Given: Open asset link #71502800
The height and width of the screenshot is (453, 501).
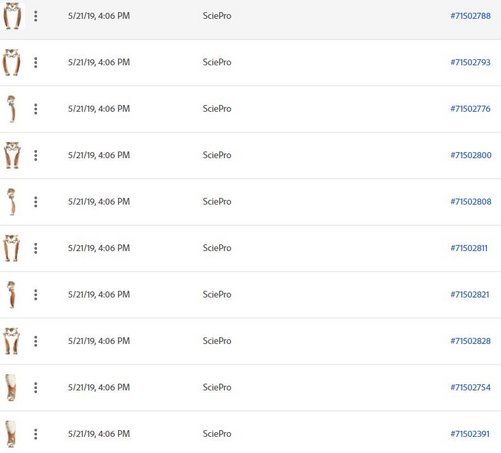Looking at the screenshot, I should pos(471,155).
